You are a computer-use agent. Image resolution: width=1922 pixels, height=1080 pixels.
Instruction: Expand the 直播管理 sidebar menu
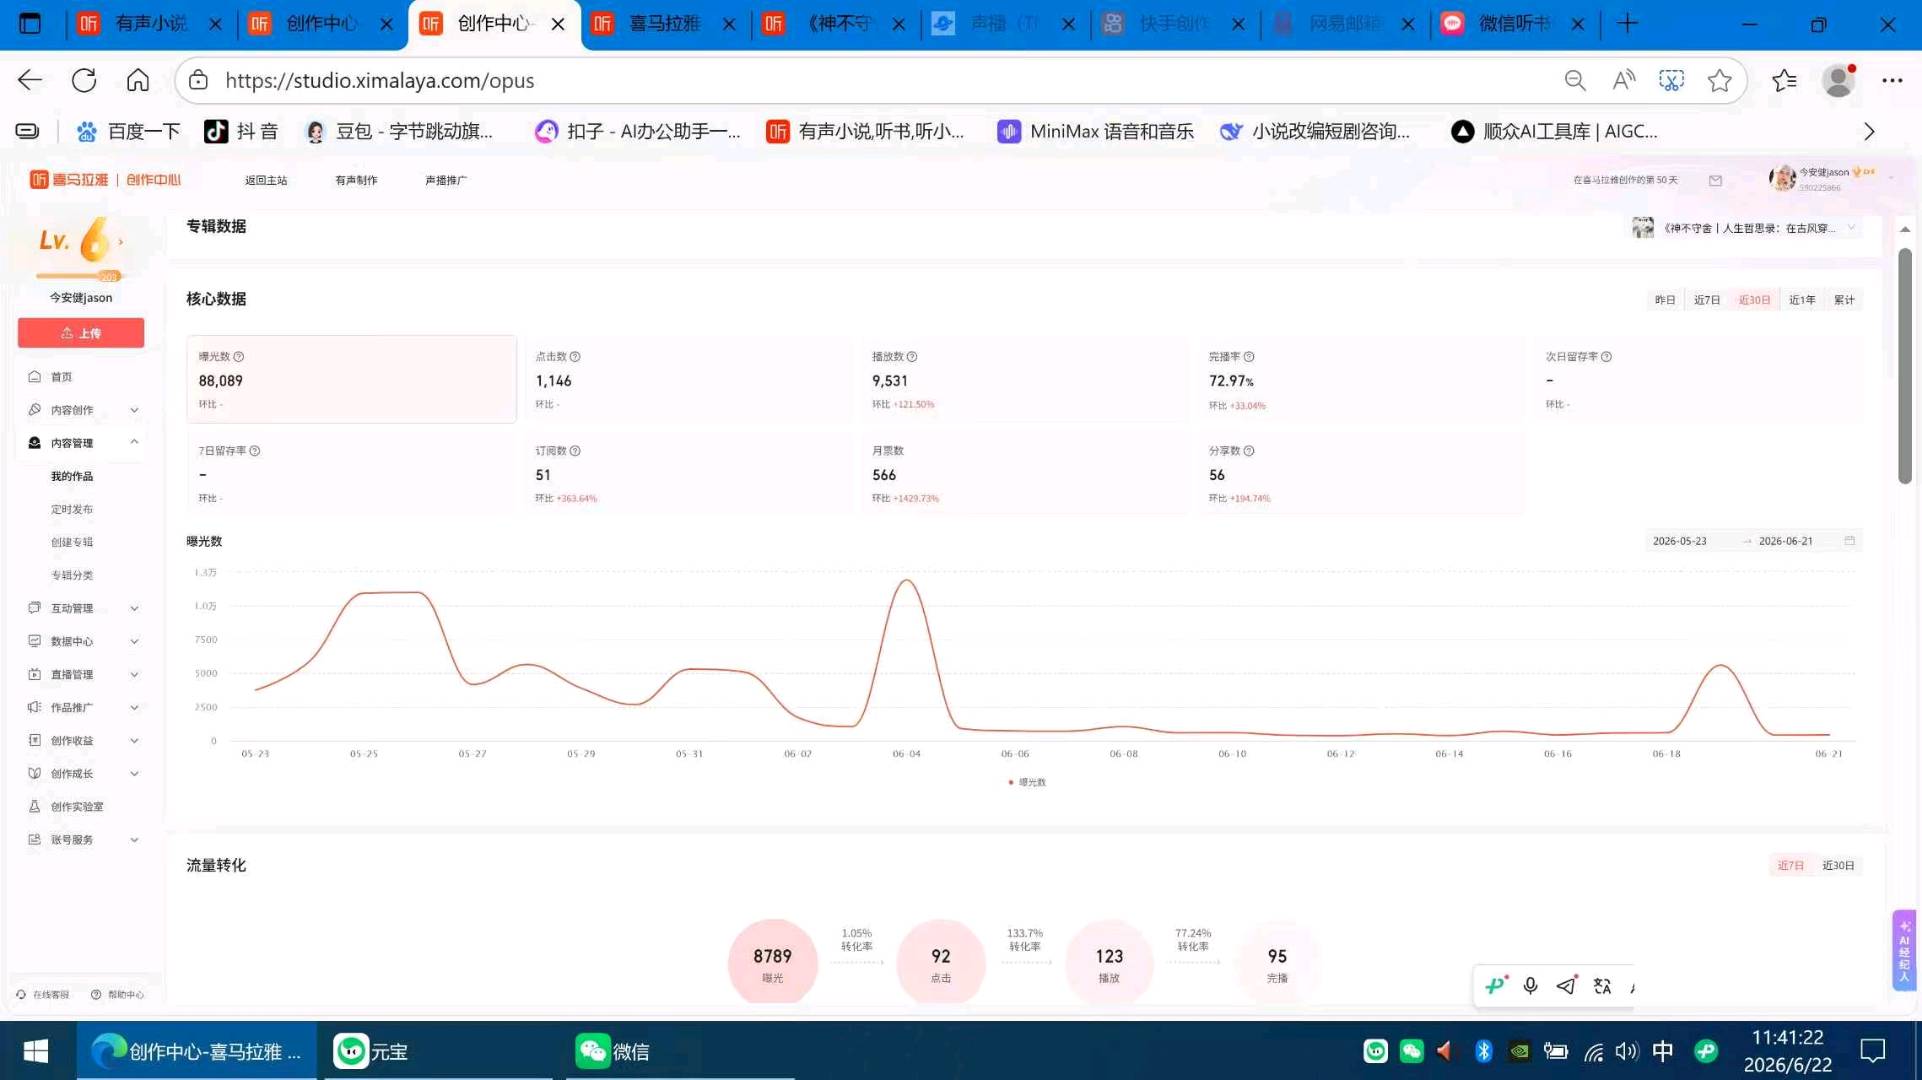[x=134, y=674]
